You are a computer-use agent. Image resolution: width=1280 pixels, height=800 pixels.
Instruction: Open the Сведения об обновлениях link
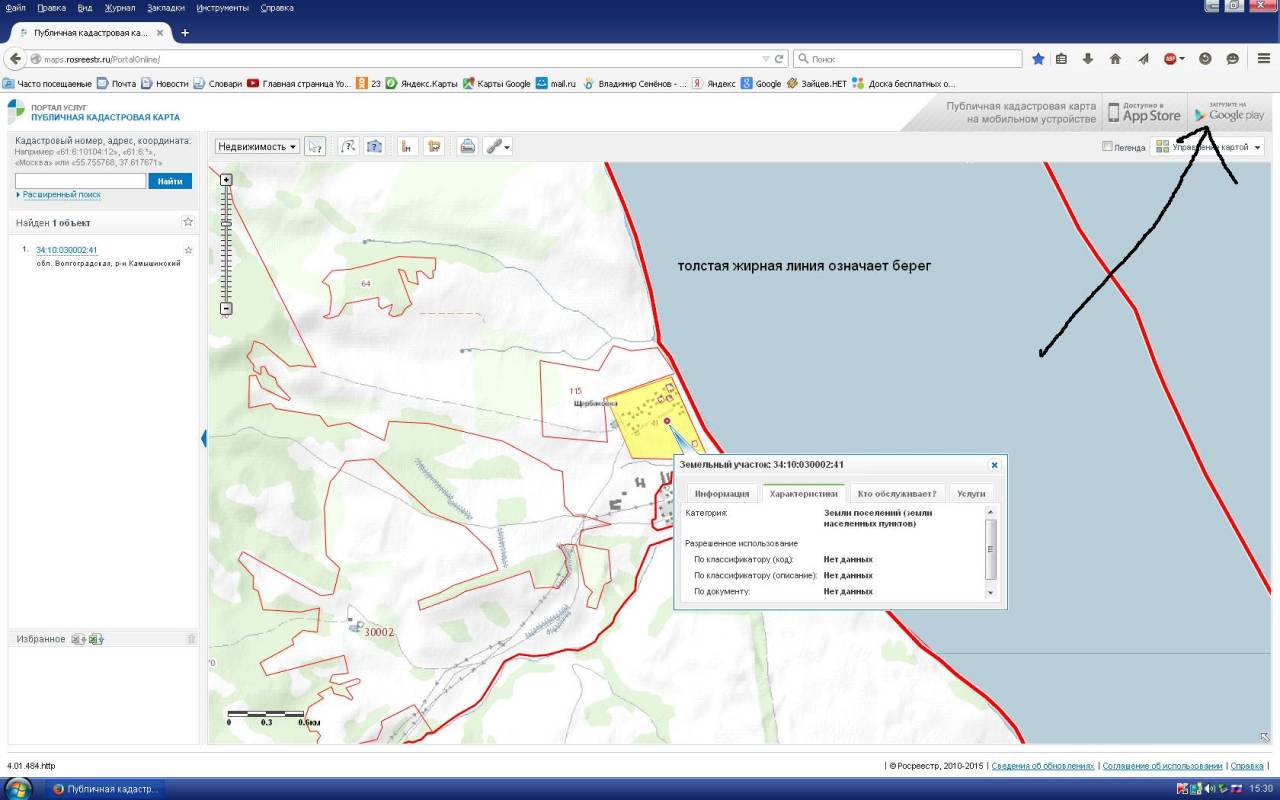[1043, 765]
